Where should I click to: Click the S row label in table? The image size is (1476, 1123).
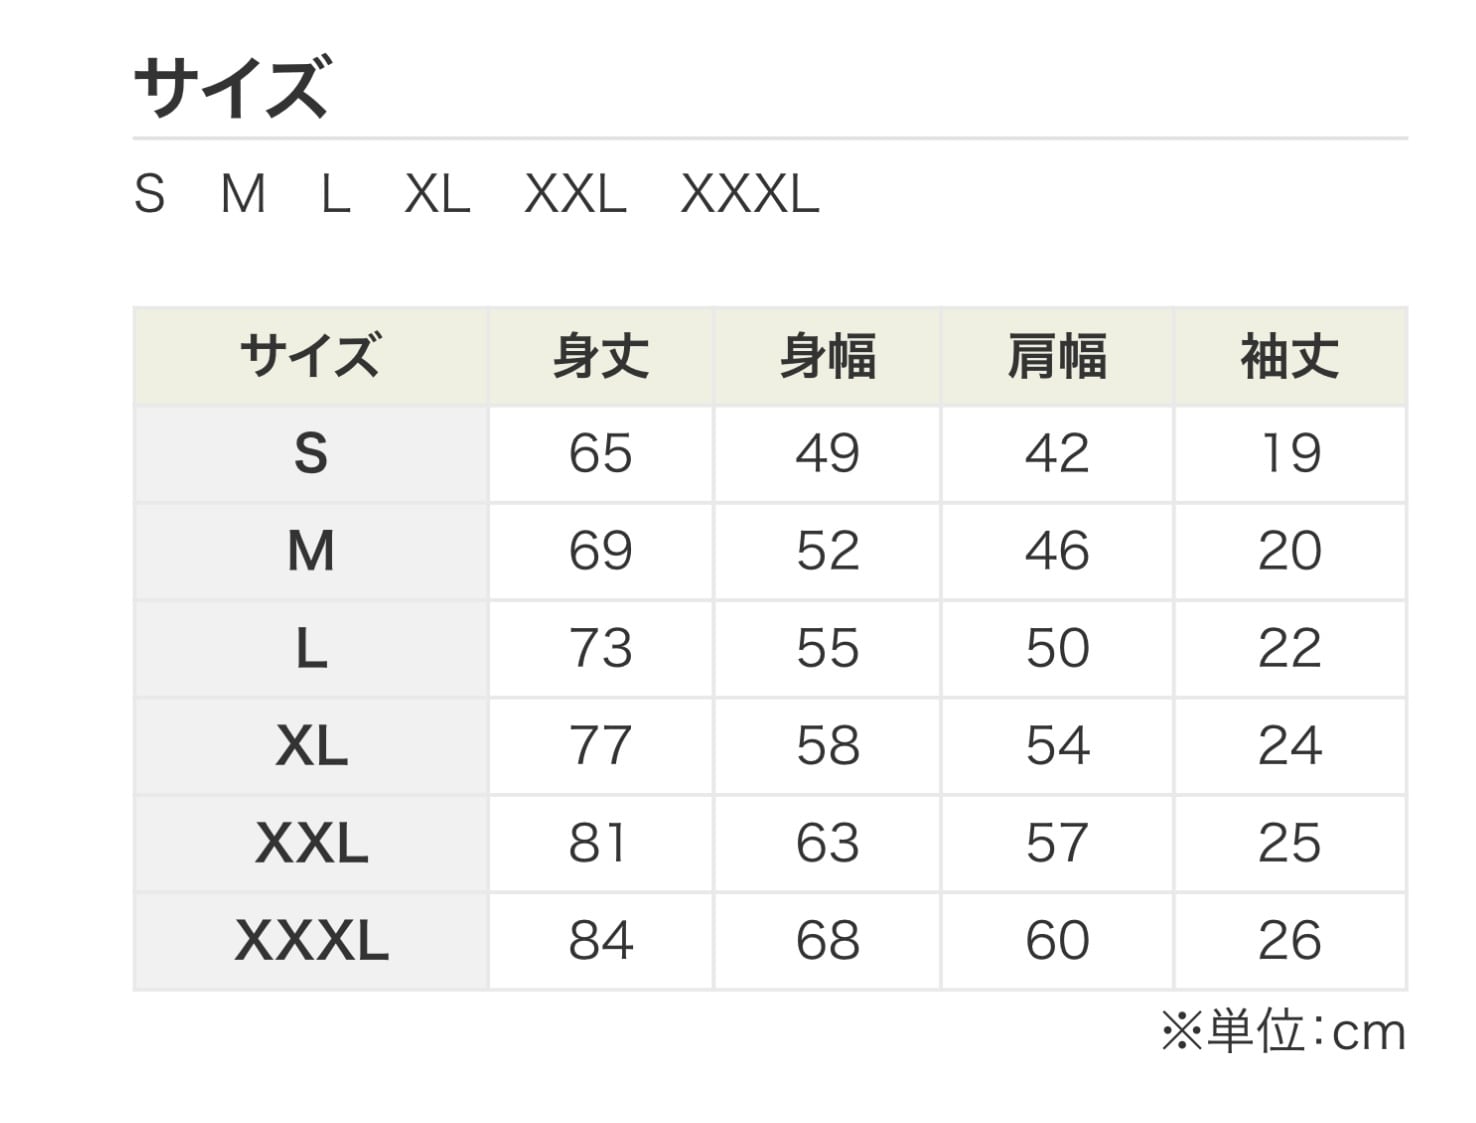[311, 453]
